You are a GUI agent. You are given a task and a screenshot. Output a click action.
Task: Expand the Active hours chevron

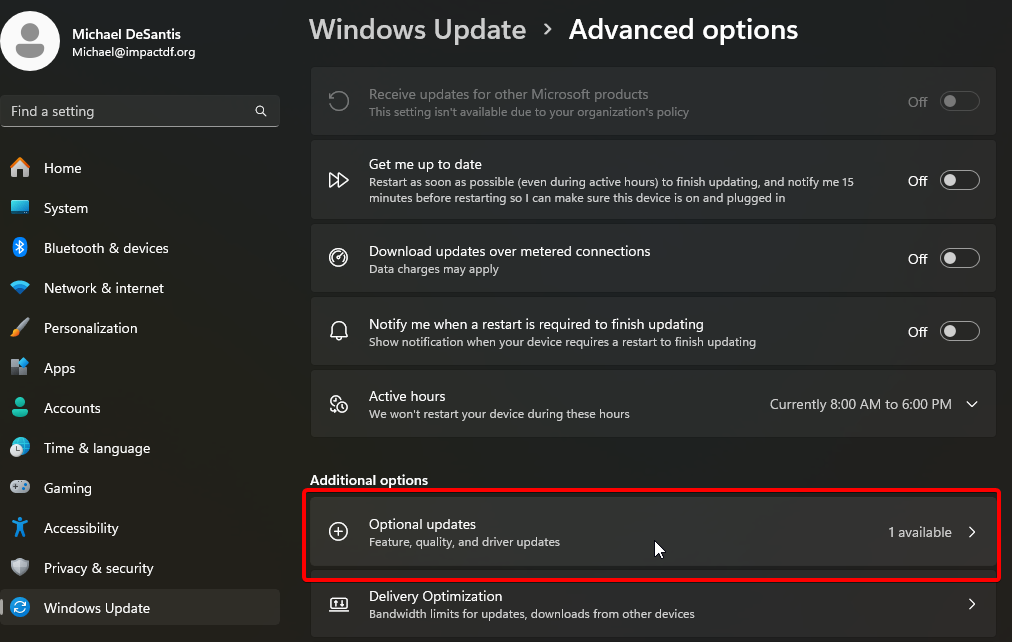coord(971,404)
